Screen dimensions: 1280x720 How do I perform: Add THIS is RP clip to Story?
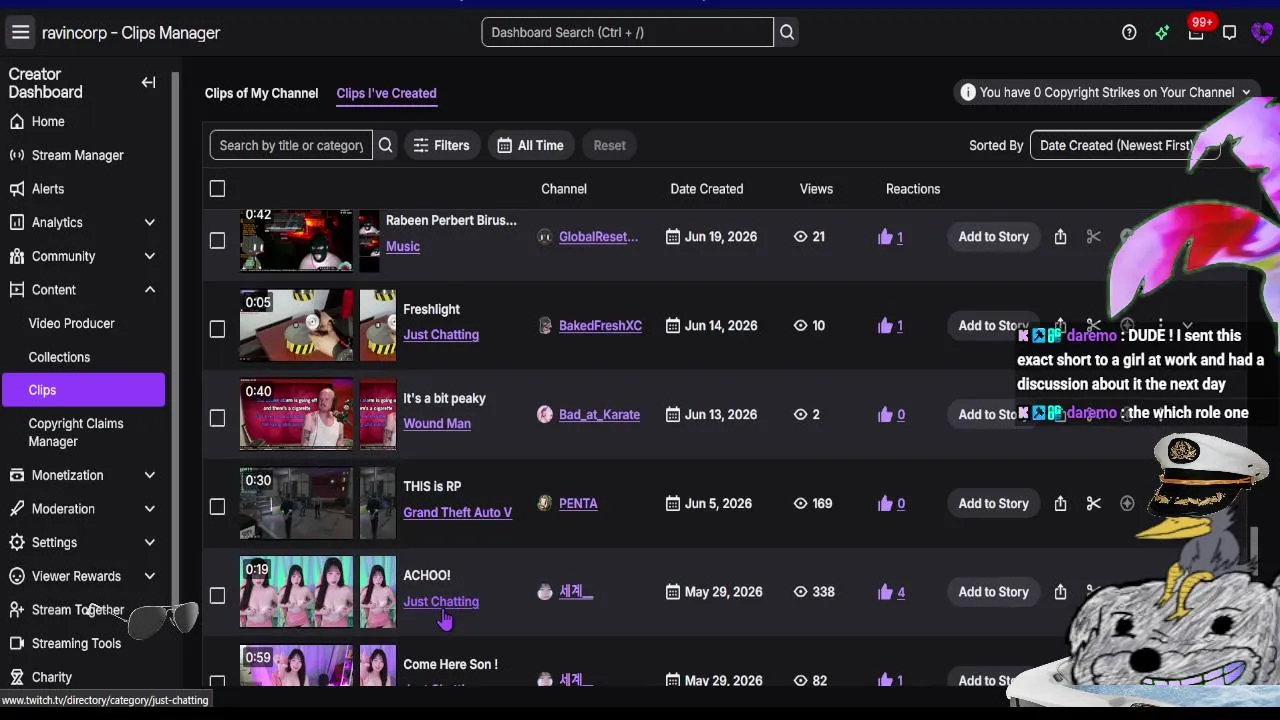pyautogui.click(x=993, y=504)
